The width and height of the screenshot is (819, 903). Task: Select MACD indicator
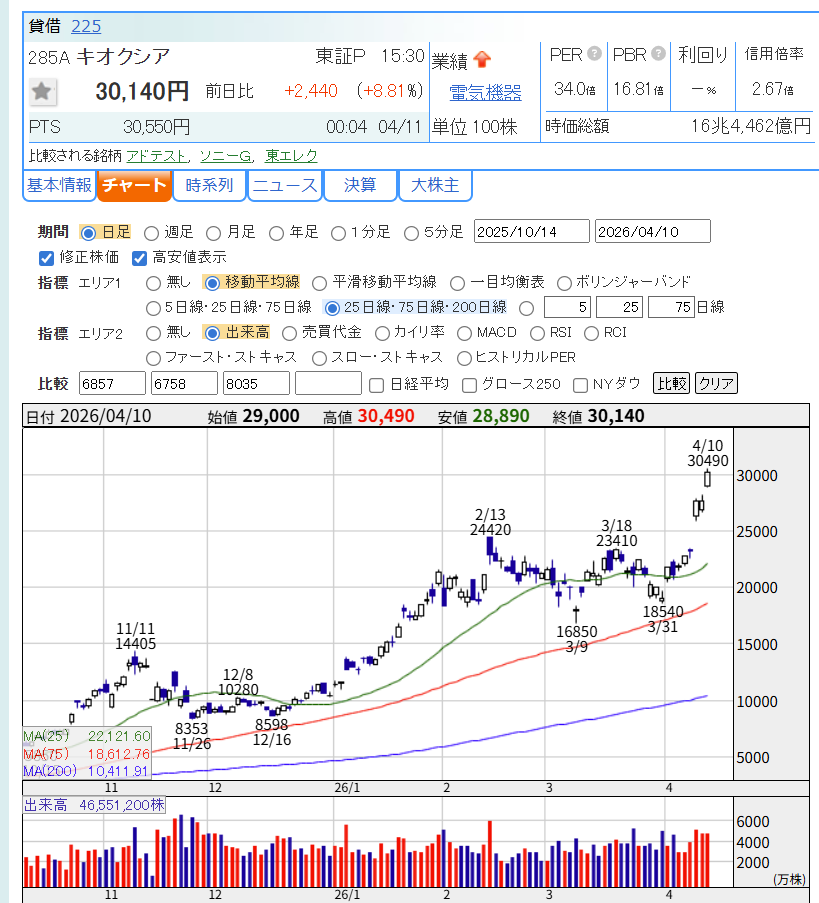[x=464, y=333]
